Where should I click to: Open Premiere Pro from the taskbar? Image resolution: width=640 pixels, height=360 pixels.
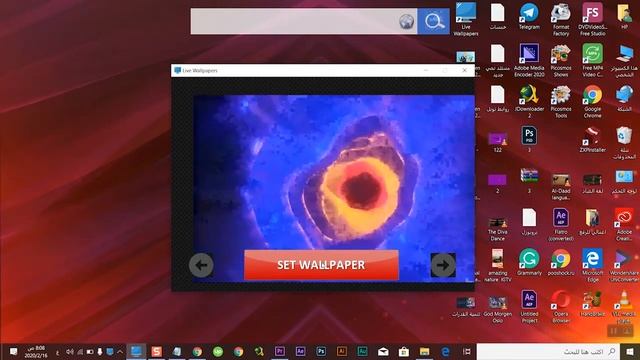(280, 351)
